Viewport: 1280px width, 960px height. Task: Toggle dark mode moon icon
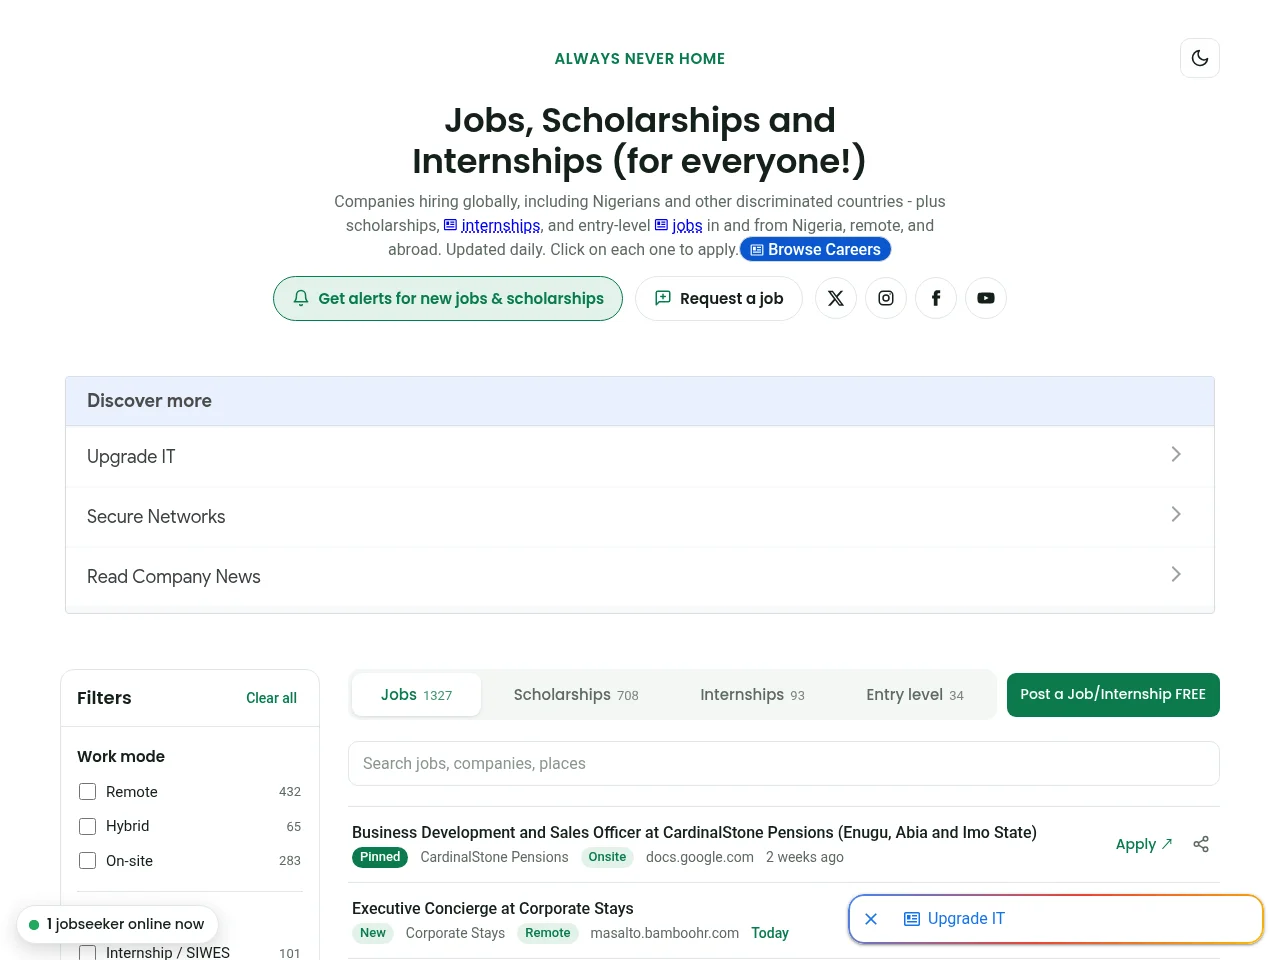[1200, 58]
